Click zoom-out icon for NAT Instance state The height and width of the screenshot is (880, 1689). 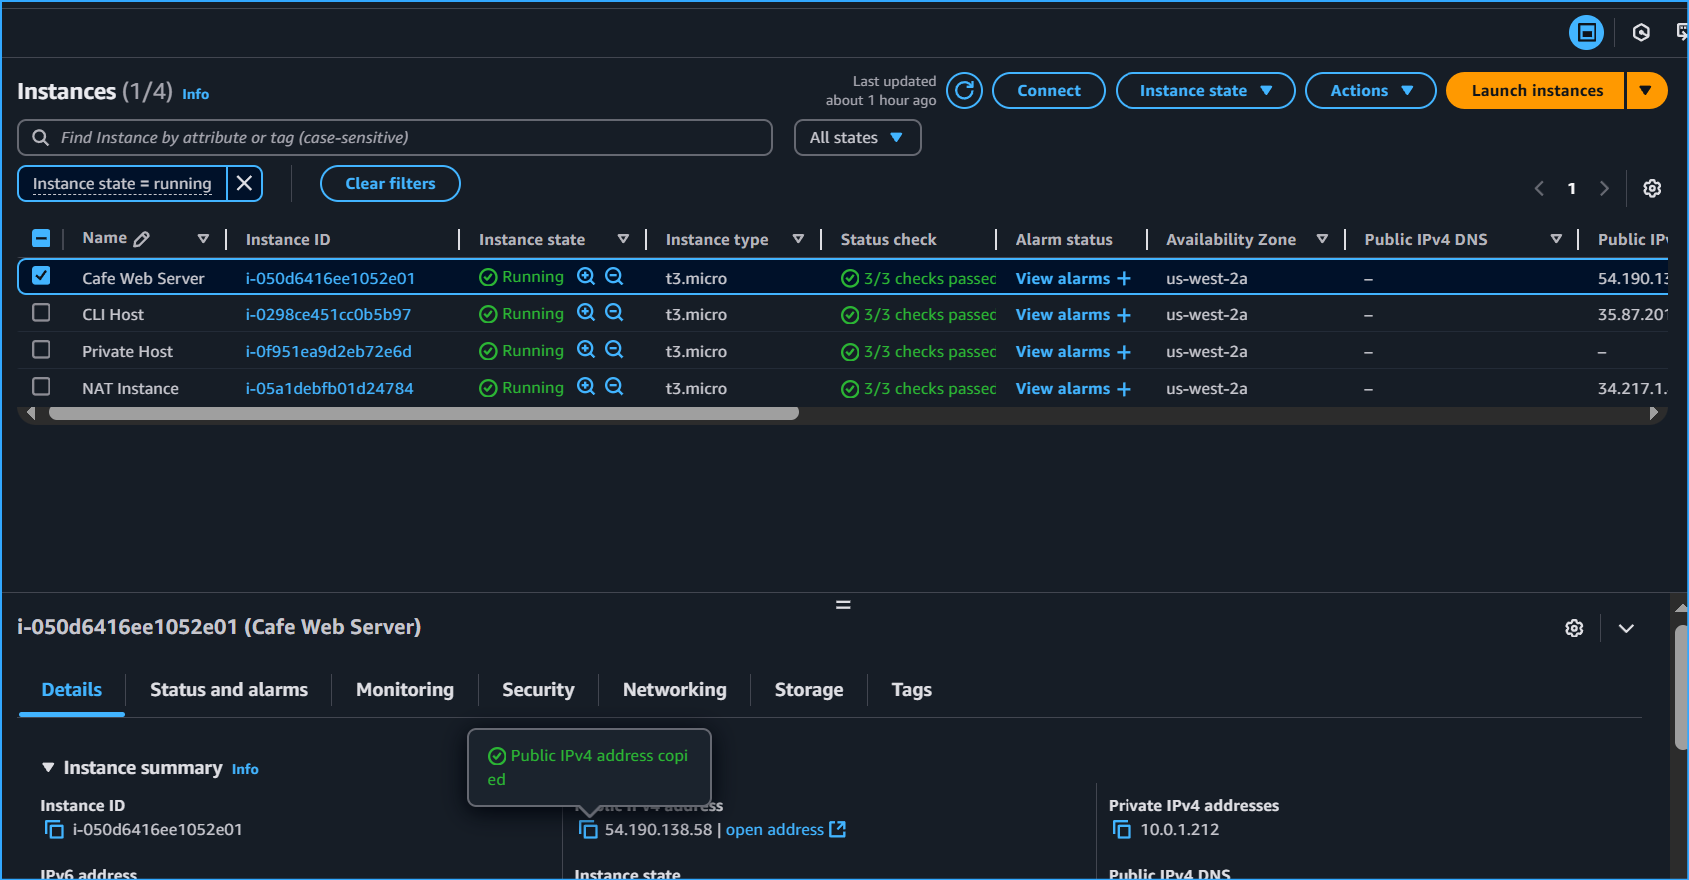tap(614, 387)
